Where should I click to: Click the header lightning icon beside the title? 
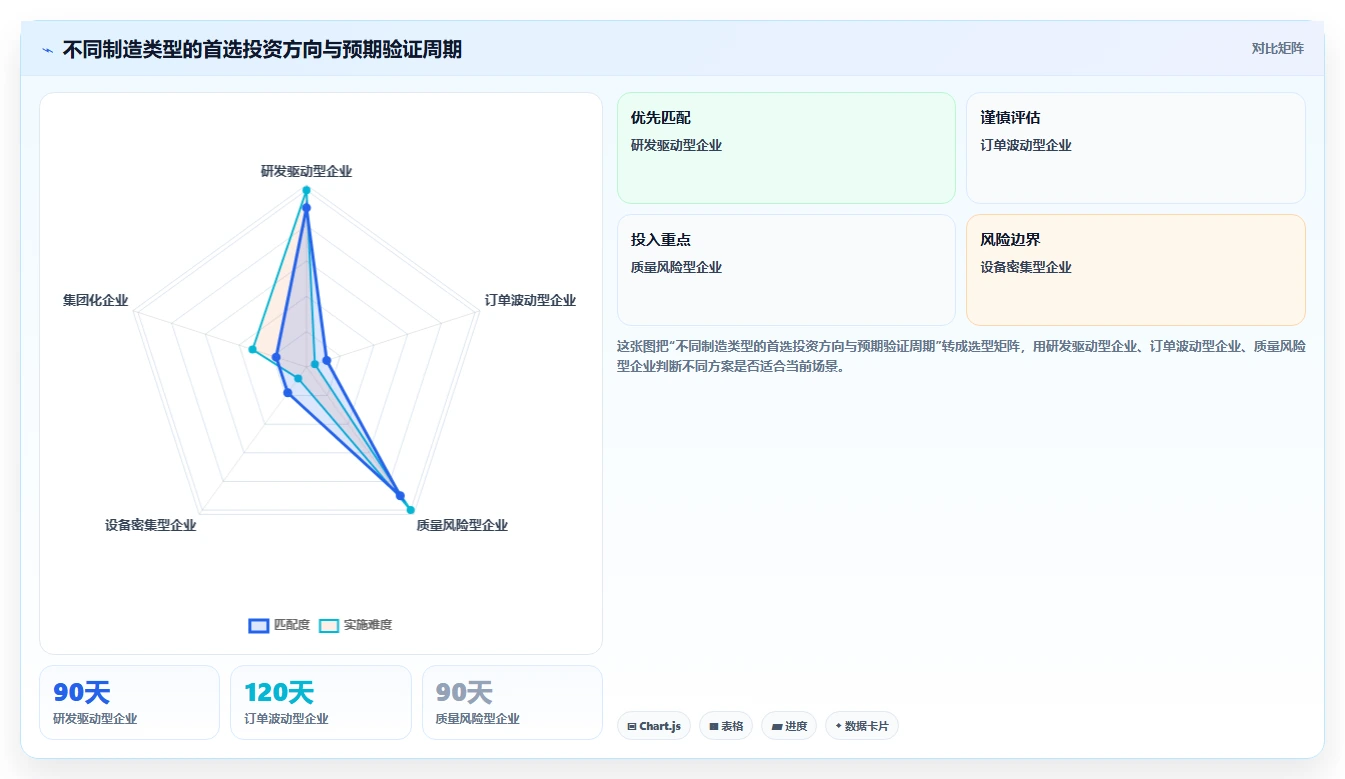(x=47, y=50)
